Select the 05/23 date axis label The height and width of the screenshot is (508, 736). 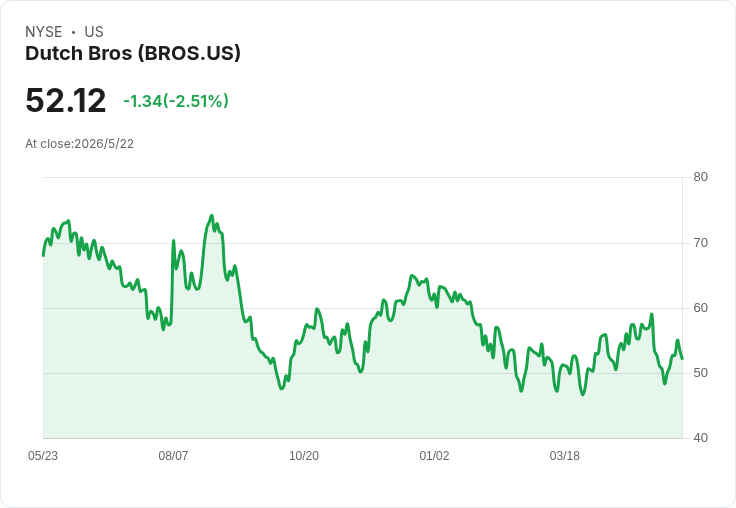(x=43, y=455)
